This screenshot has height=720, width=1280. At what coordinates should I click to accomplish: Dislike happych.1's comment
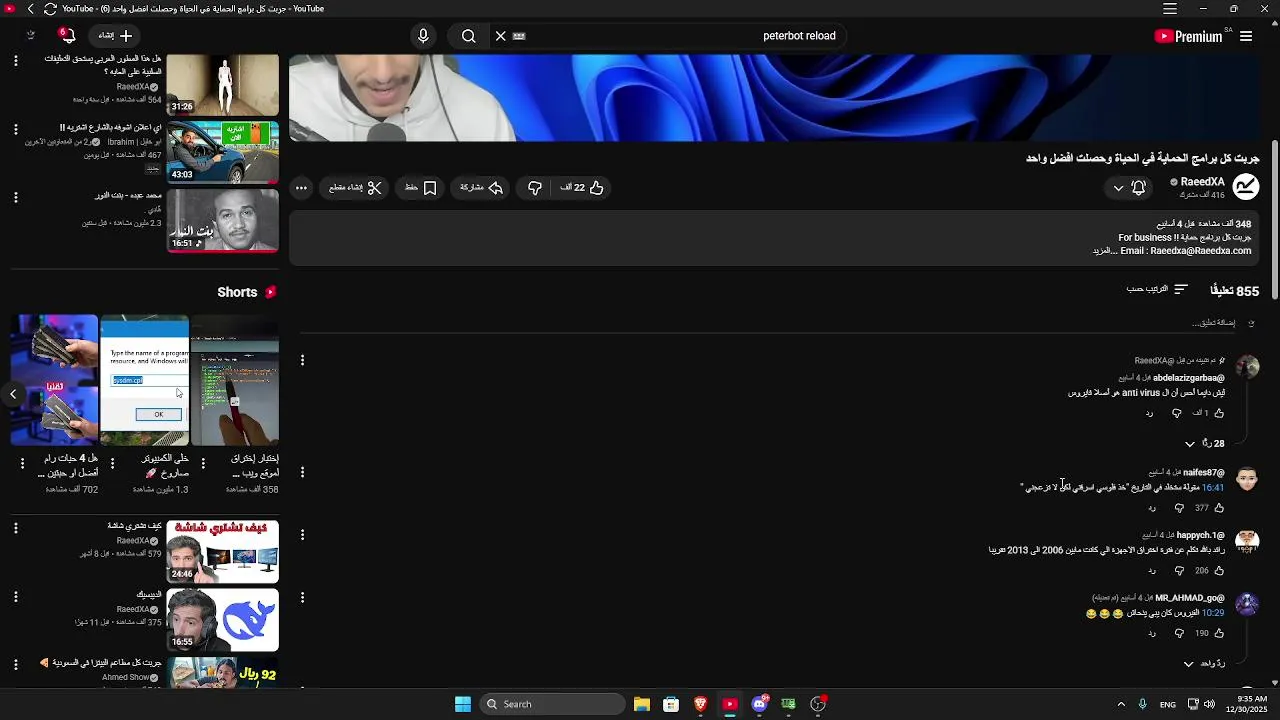click(1179, 571)
